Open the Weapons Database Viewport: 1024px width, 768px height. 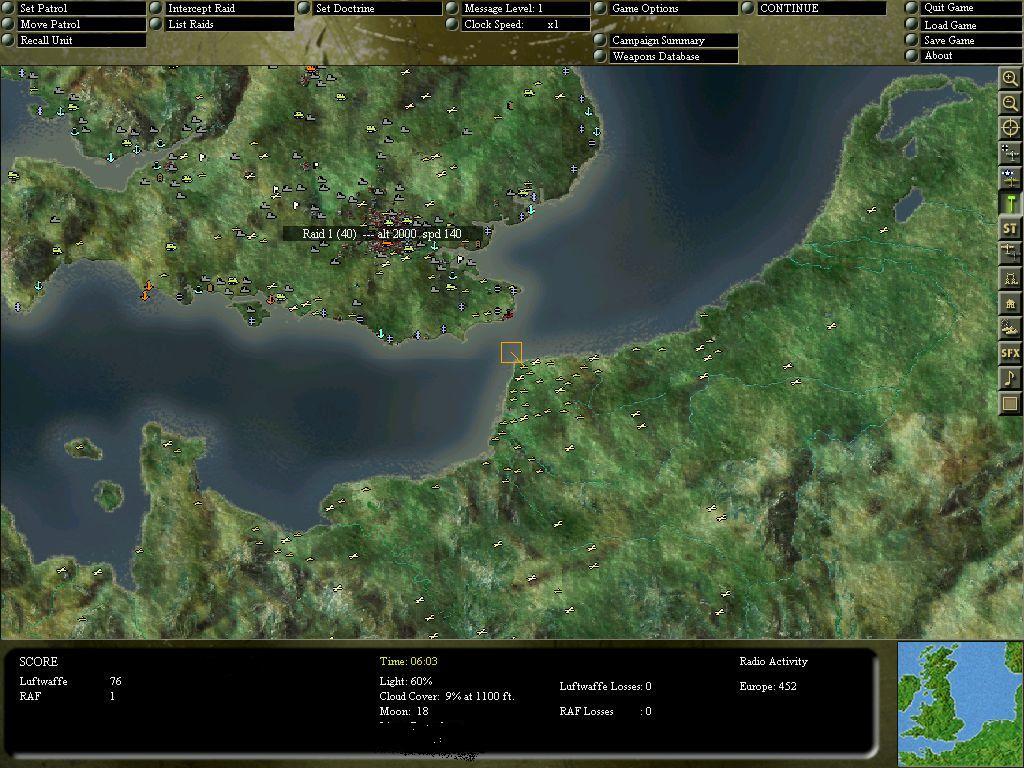point(674,56)
